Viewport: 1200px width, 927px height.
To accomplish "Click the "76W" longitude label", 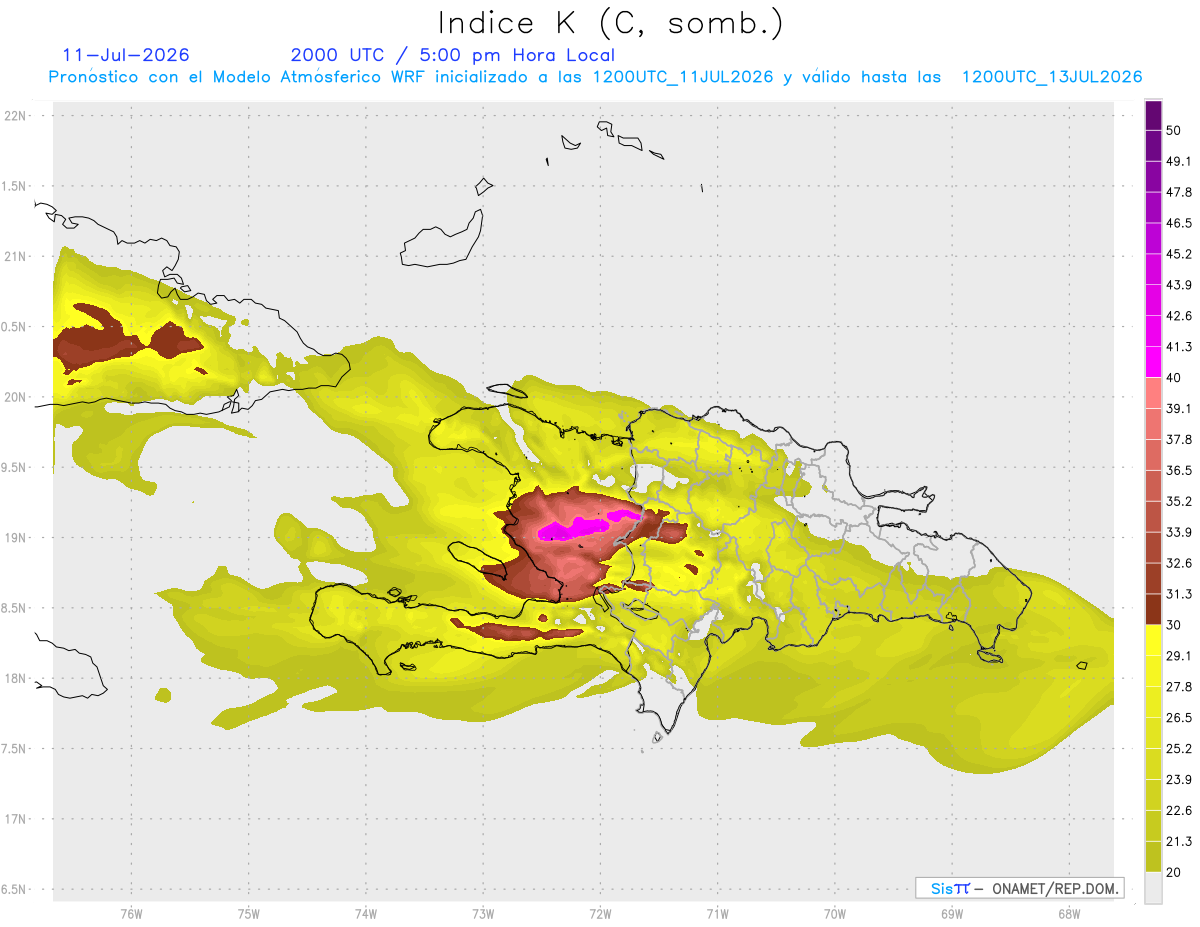I will pos(131,914).
